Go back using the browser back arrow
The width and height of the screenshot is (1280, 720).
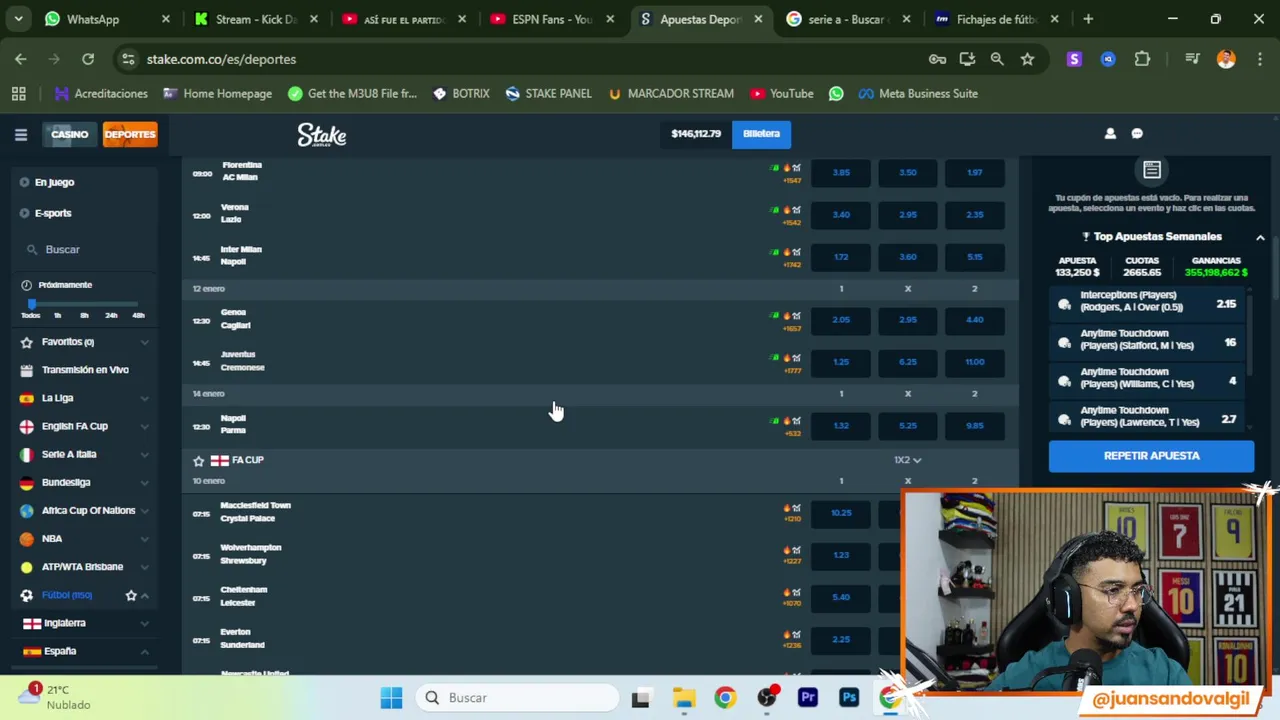(x=21, y=59)
